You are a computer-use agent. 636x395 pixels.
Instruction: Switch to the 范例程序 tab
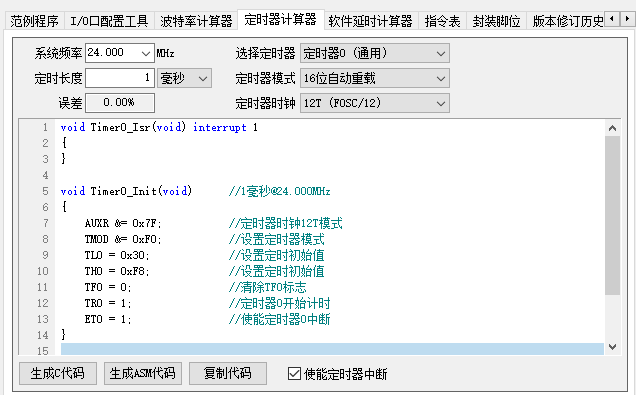click(x=34, y=21)
